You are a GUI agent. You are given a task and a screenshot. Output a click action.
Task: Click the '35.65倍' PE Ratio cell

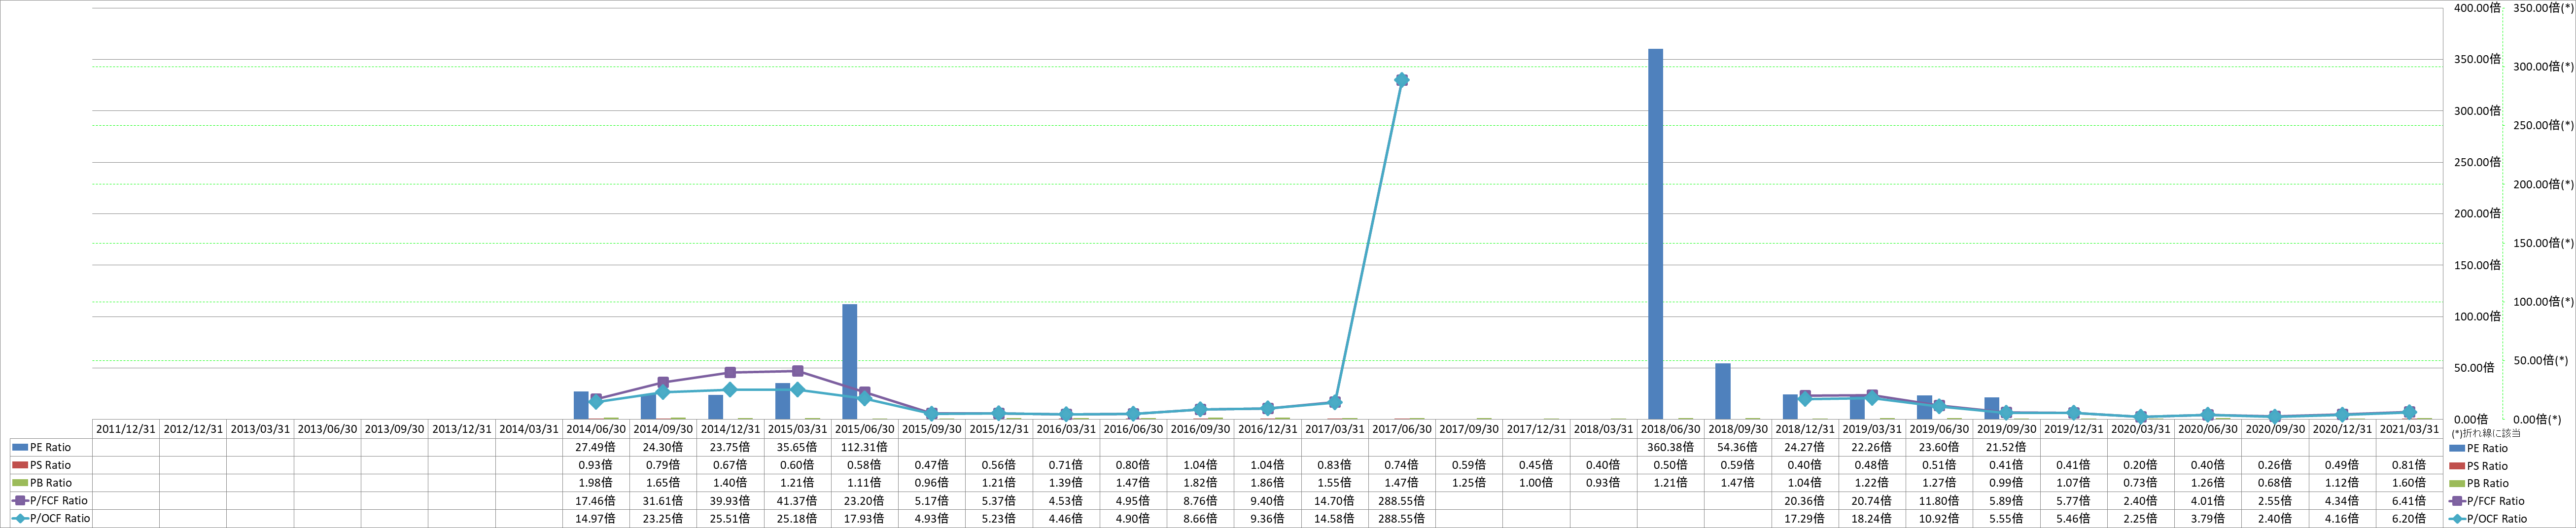tap(797, 447)
